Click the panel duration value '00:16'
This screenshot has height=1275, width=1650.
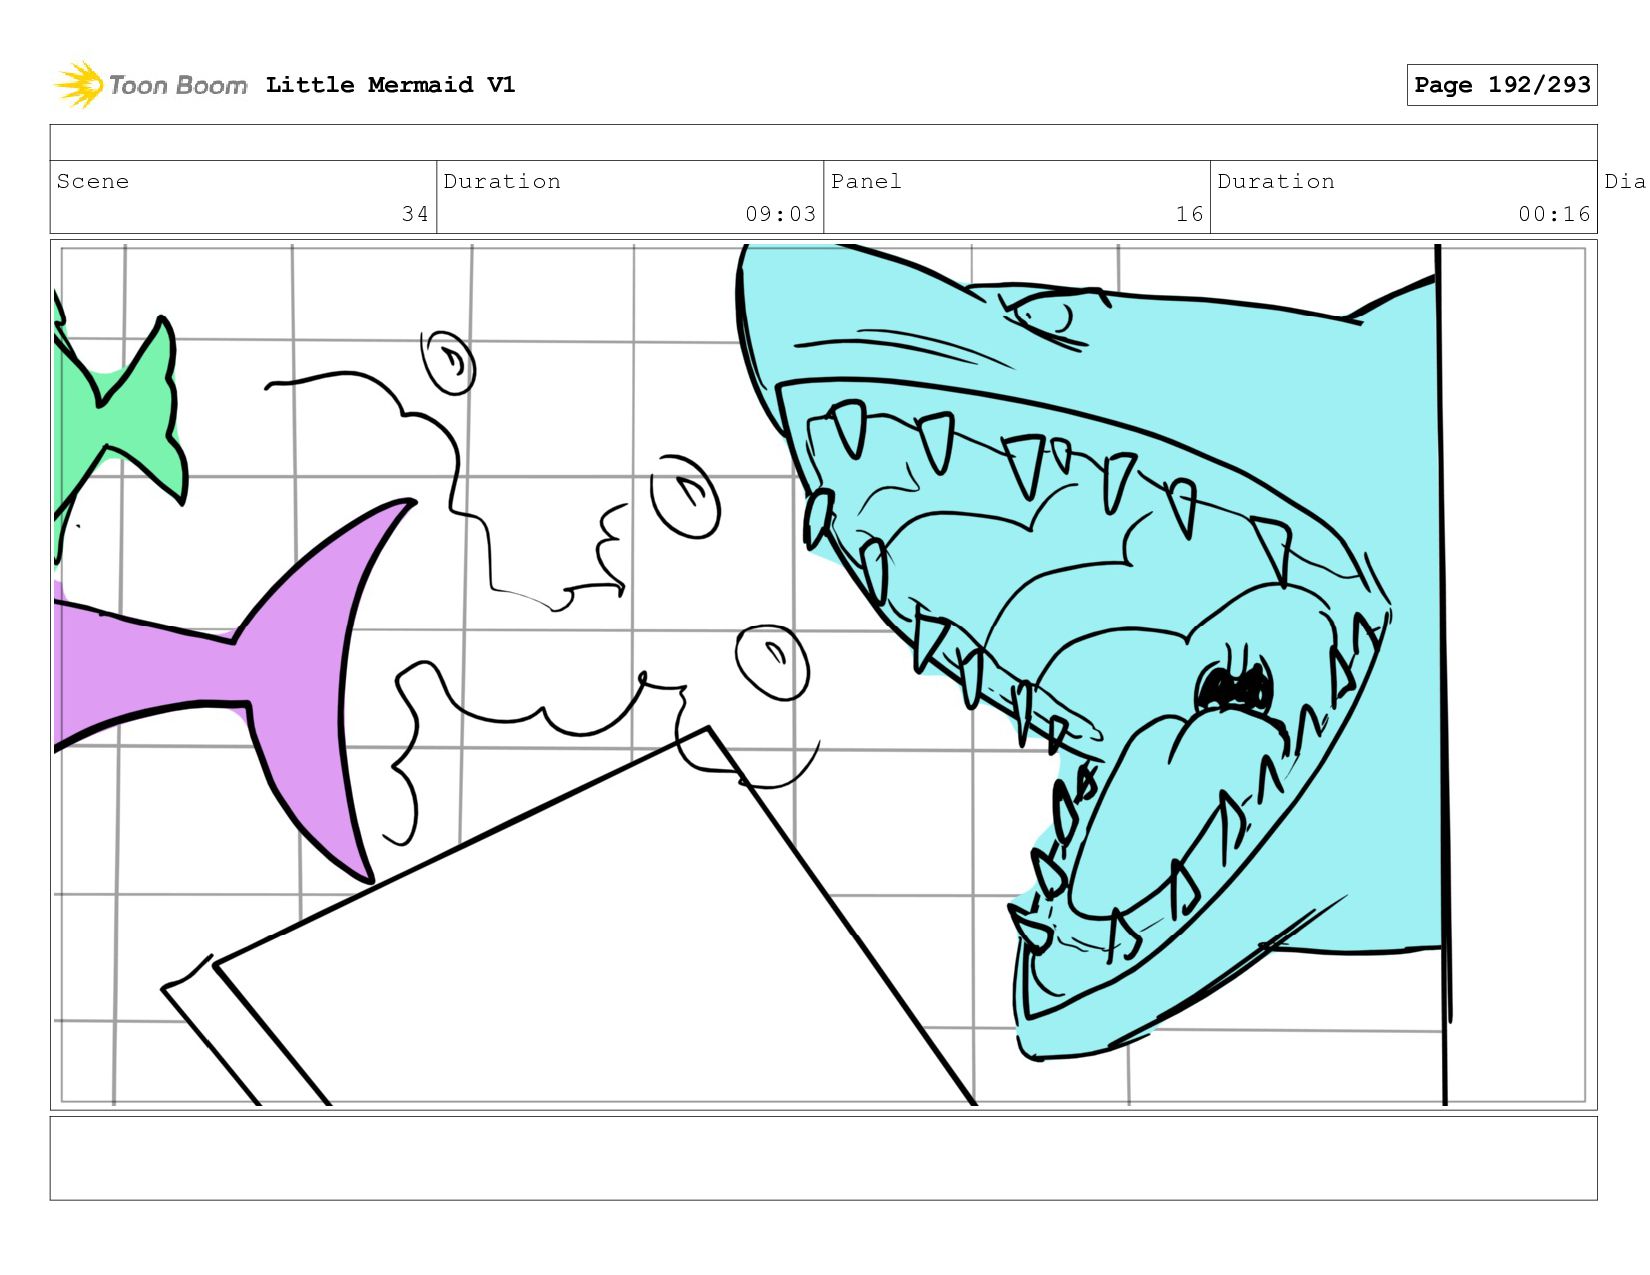pos(1554,214)
